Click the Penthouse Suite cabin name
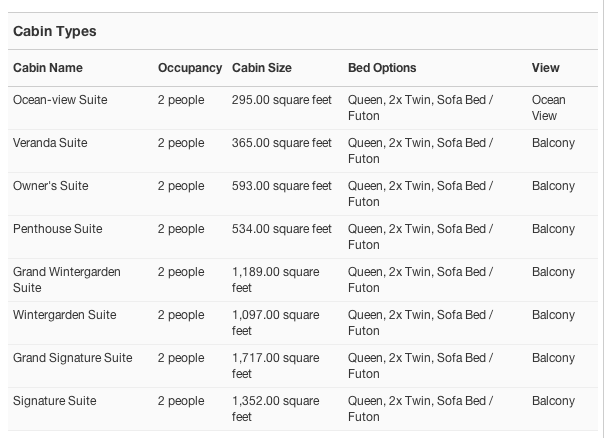The height and width of the screenshot is (438, 604). 58,229
